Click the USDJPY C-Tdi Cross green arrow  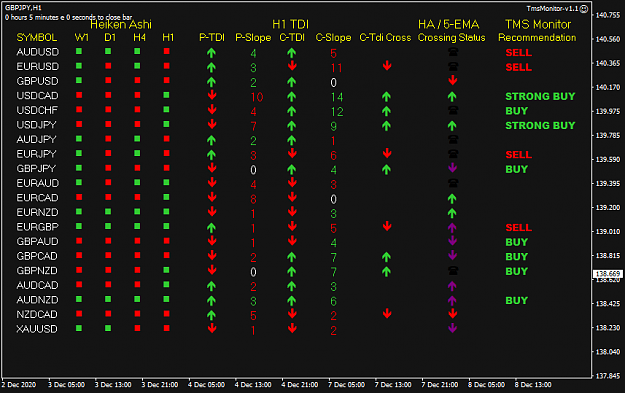pos(386,125)
